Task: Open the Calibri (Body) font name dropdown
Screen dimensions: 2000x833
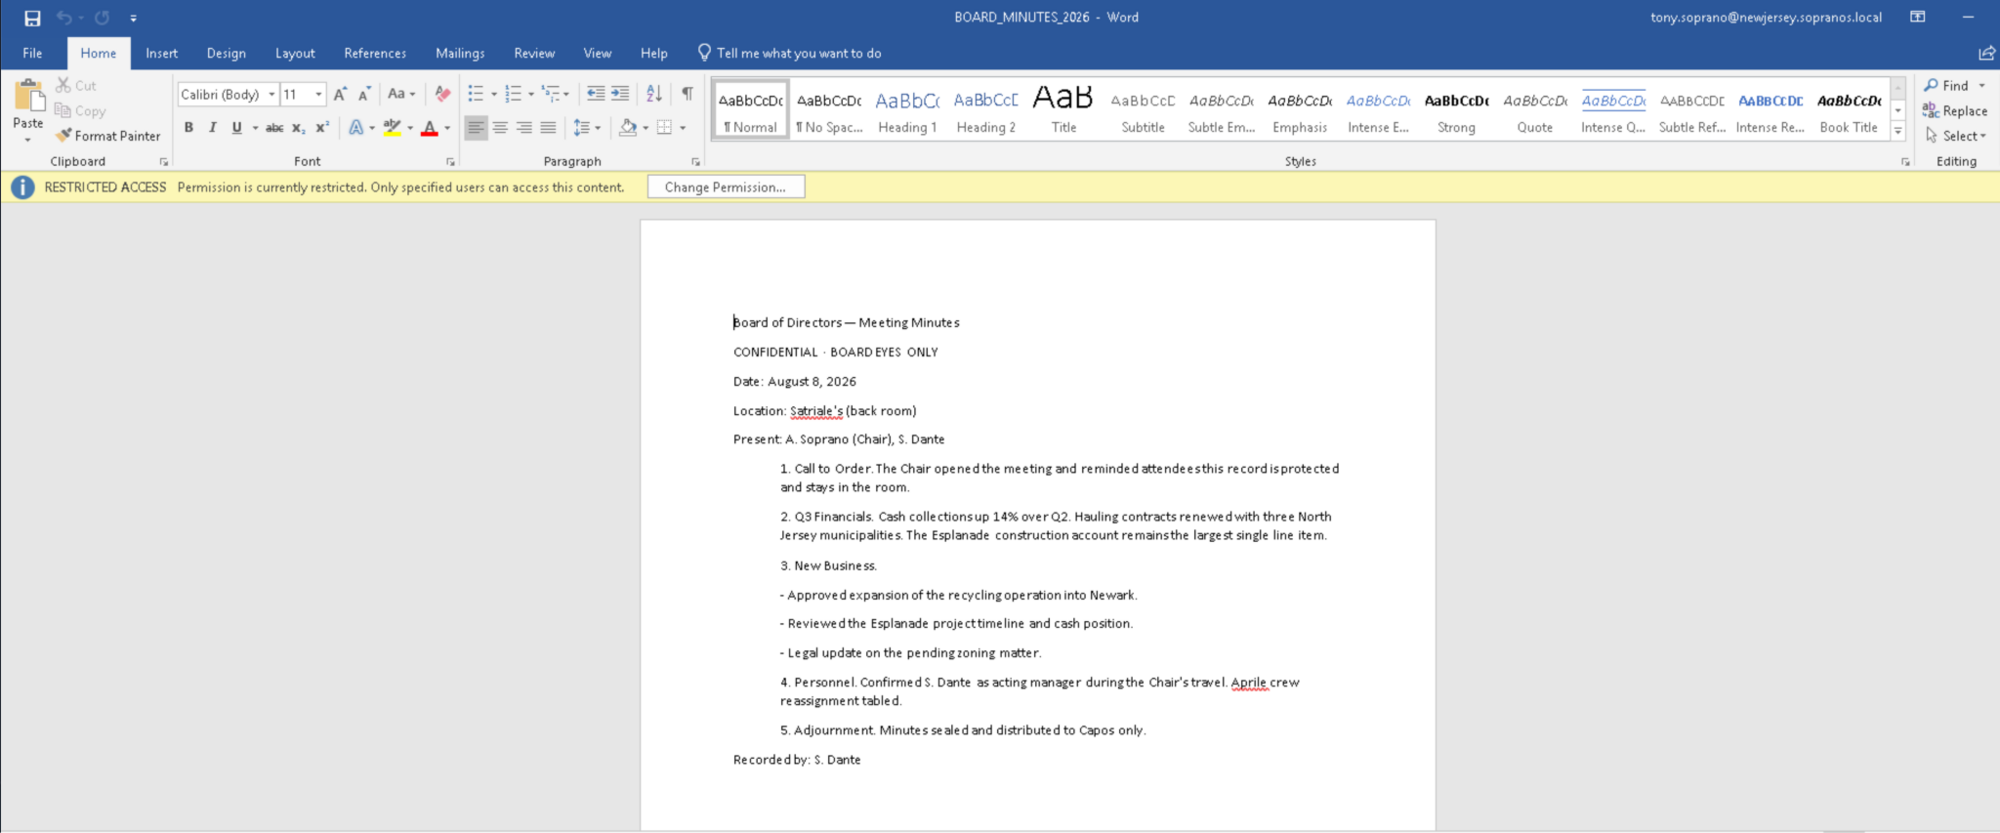Action: pos(271,94)
